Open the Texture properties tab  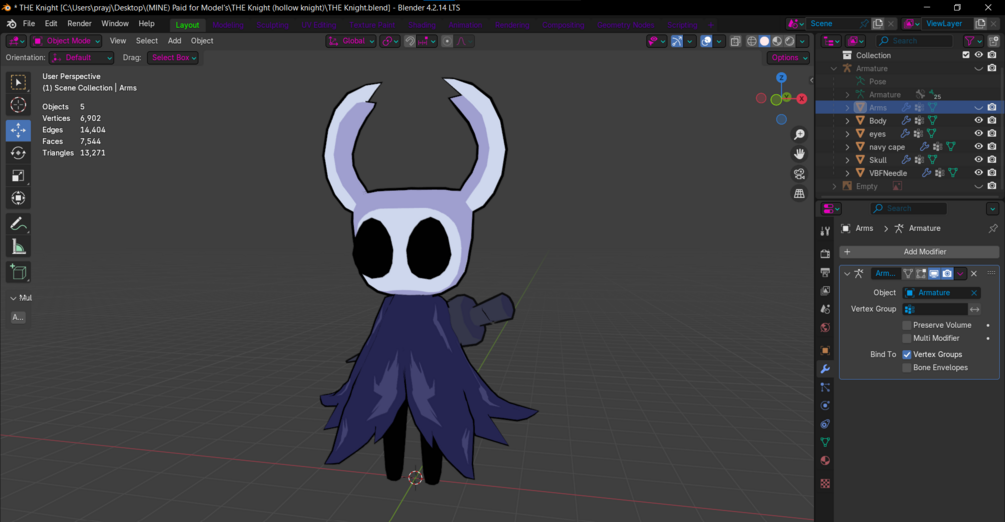click(825, 484)
